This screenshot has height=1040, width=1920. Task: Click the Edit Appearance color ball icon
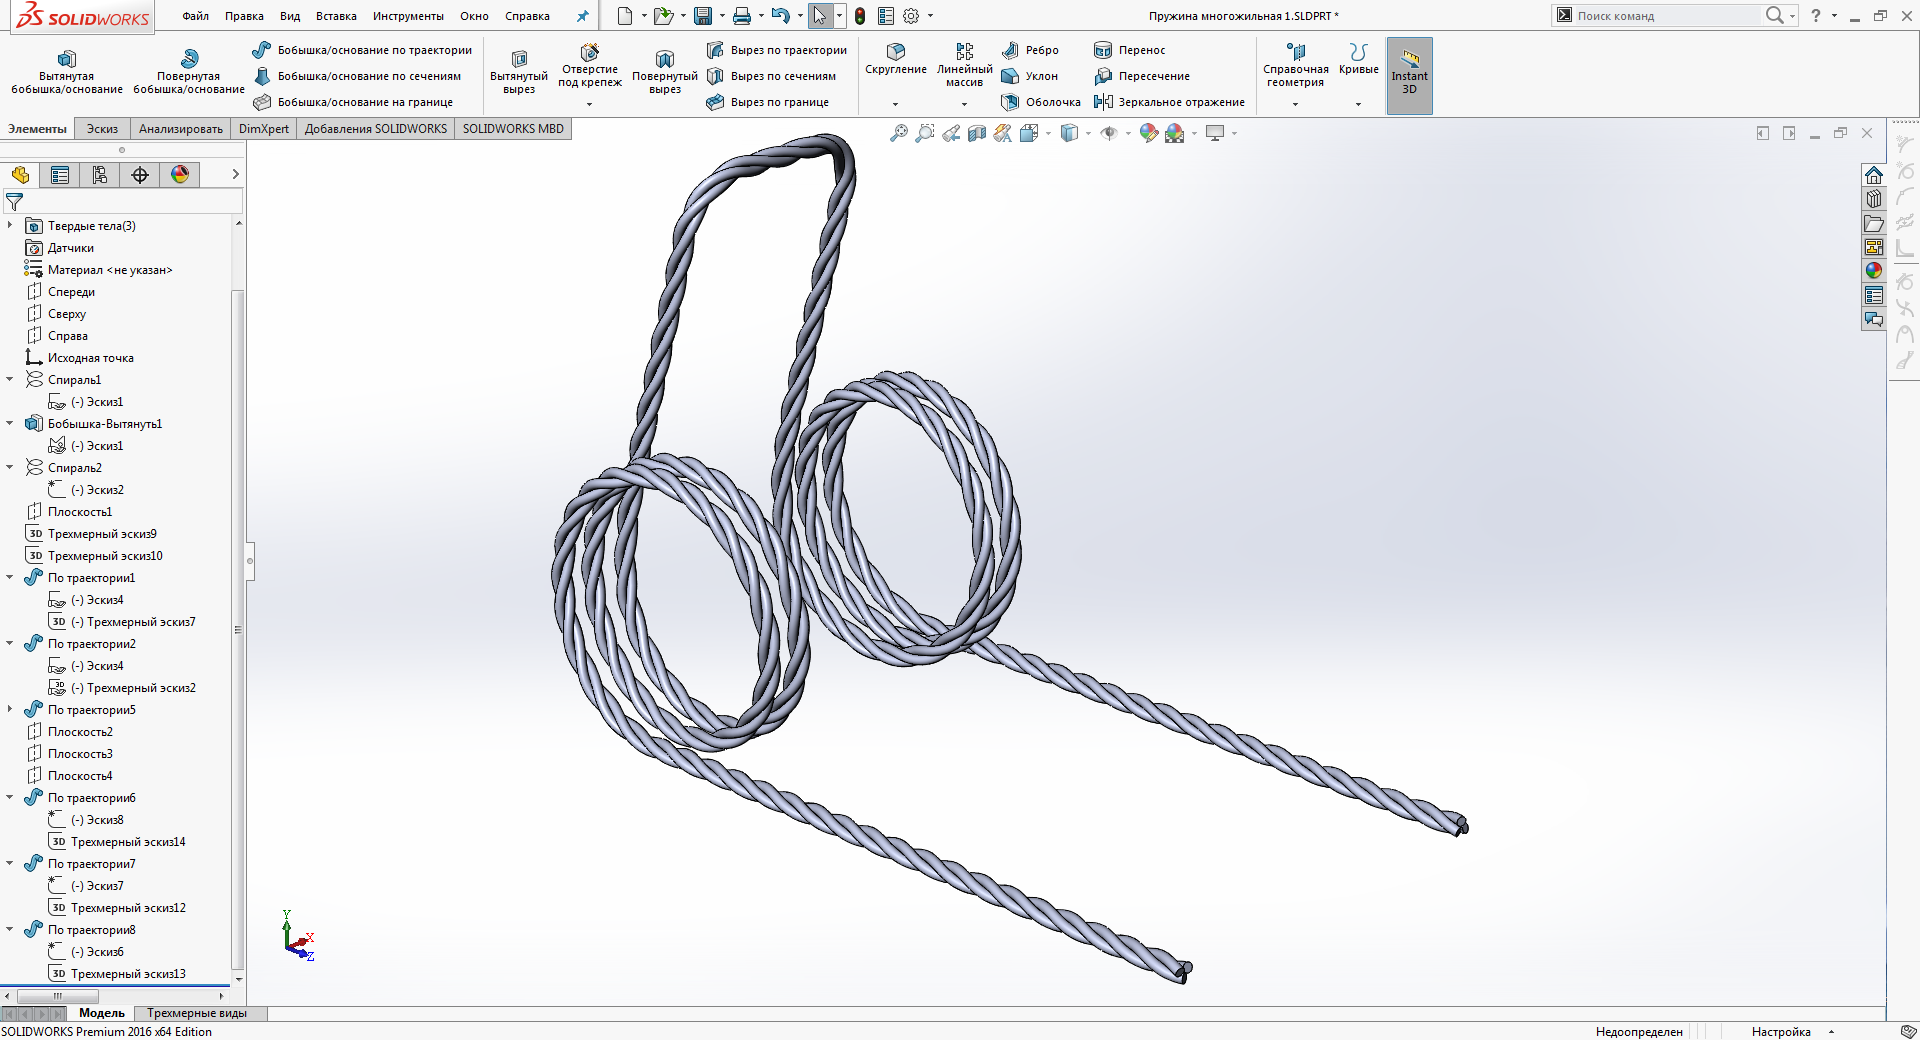tap(1148, 133)
